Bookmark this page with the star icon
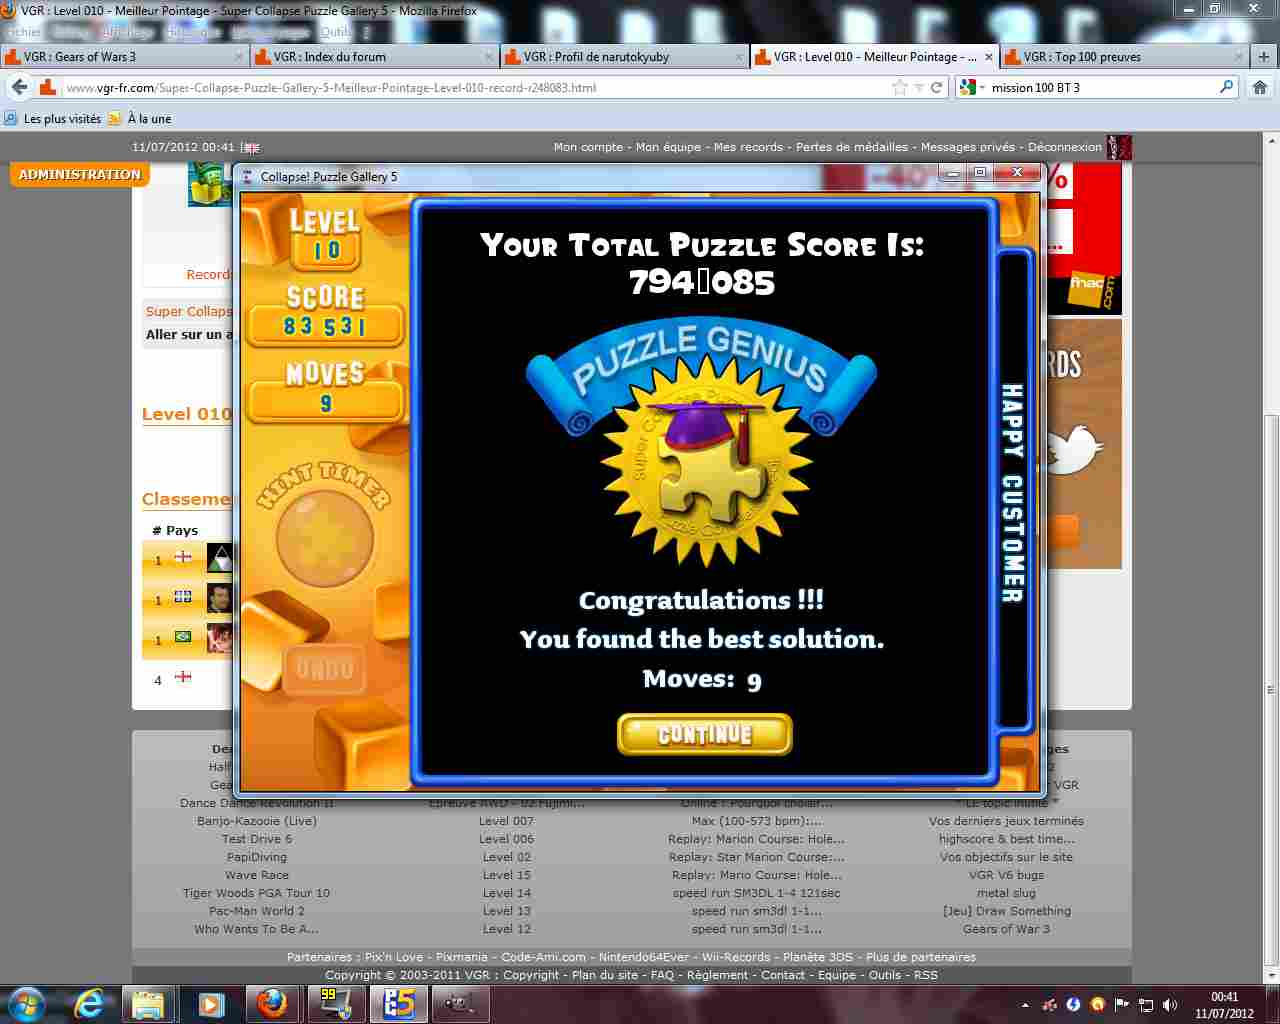 [x=899, y=87]
